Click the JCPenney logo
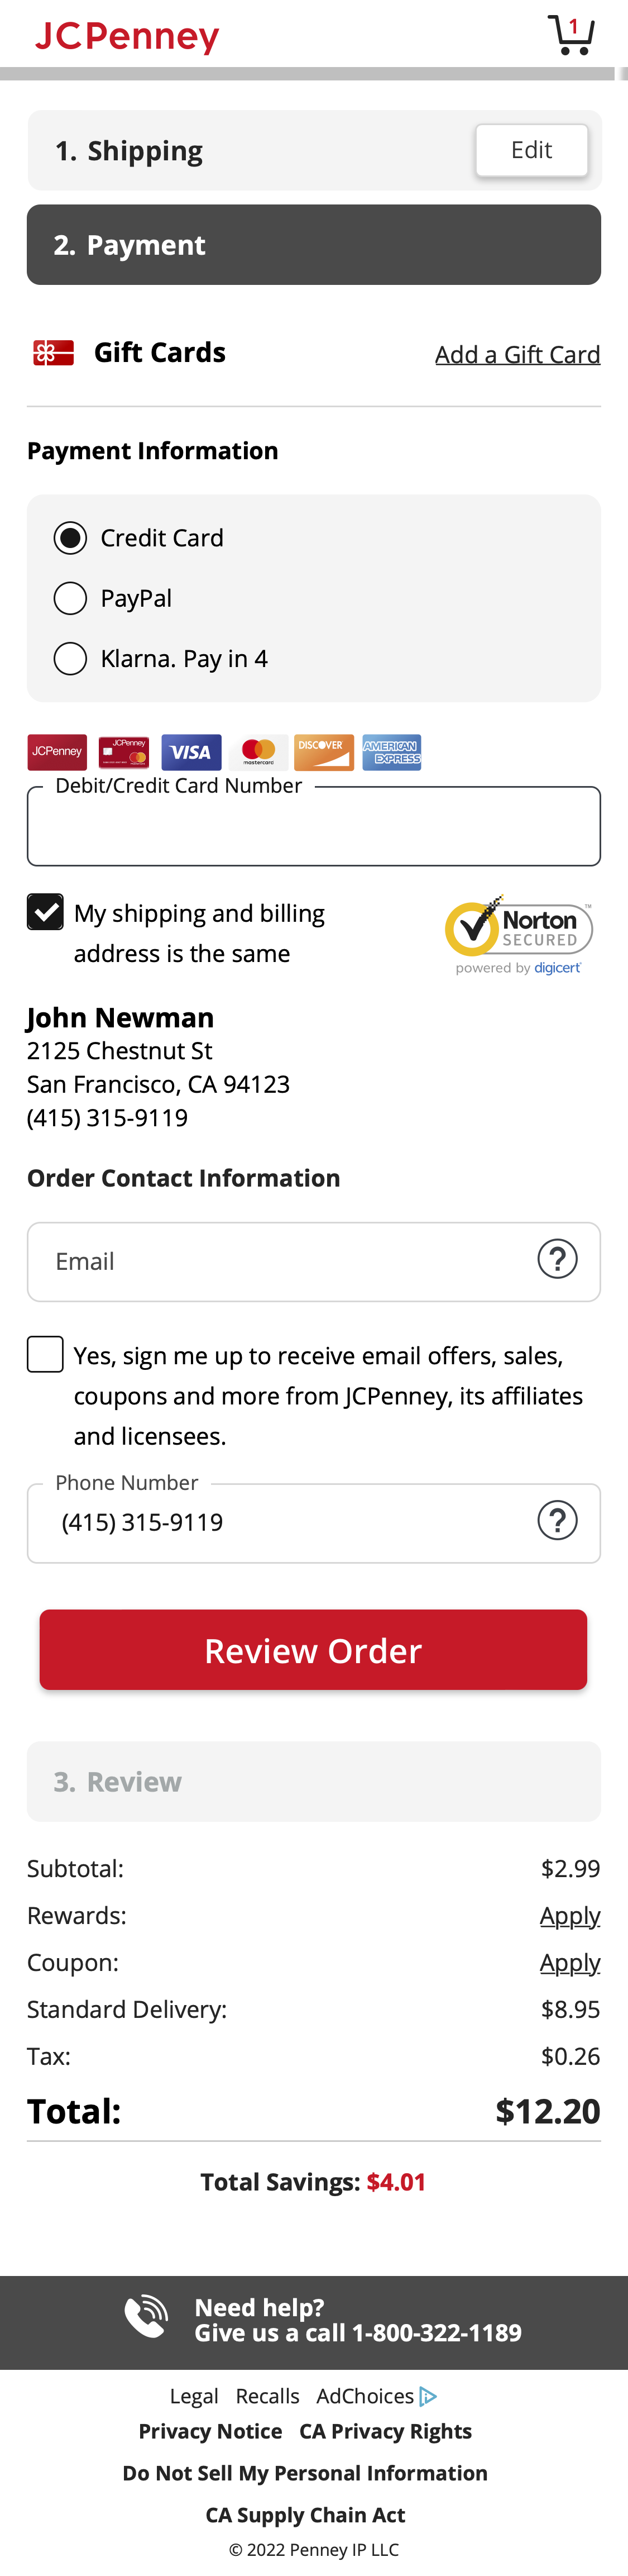 126,35
